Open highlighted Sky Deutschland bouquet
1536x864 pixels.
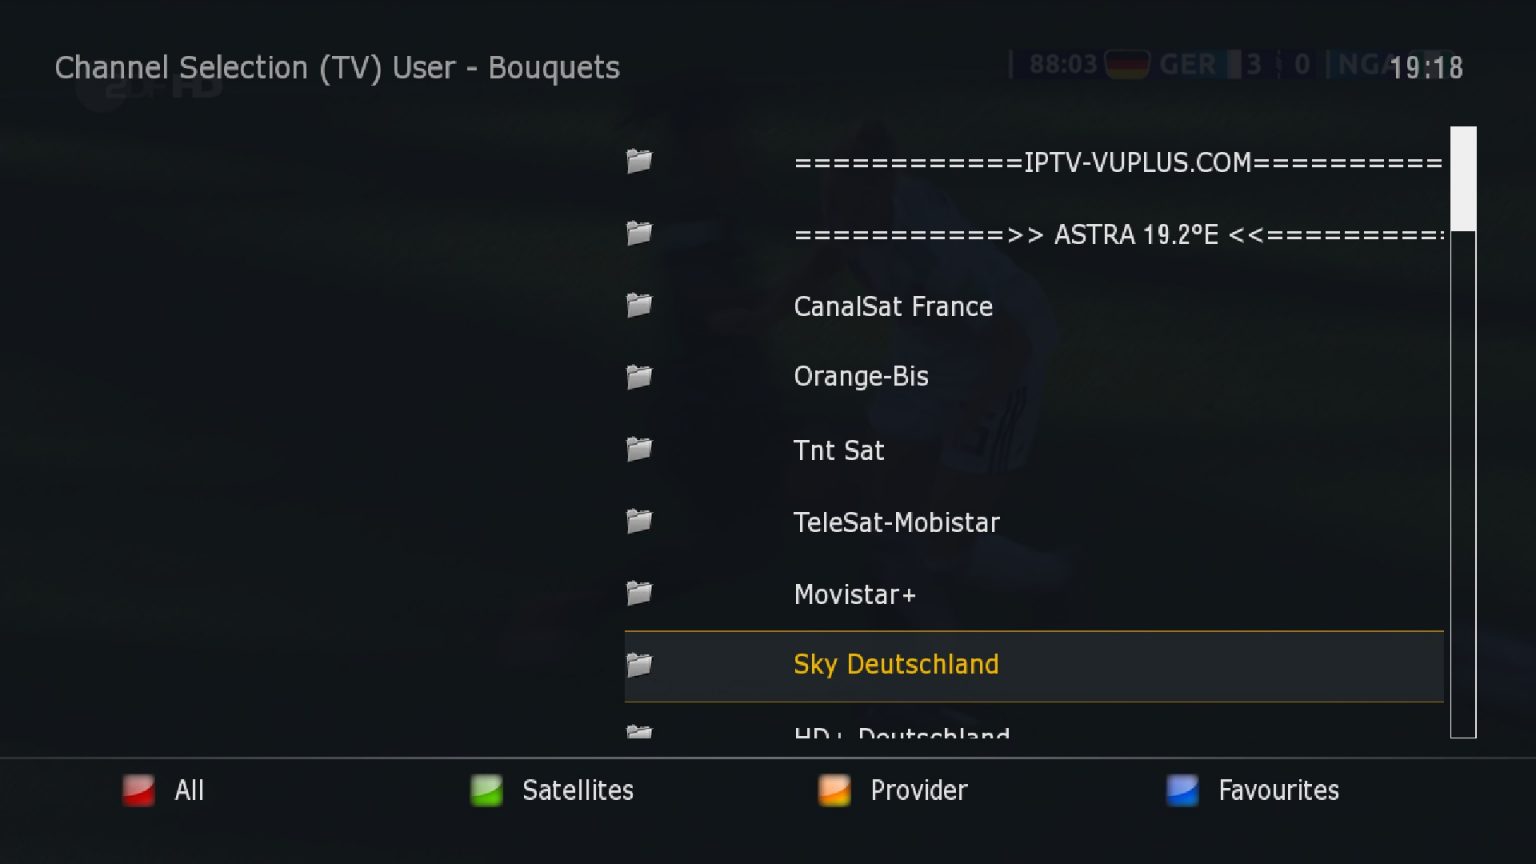click(1034, 666)
